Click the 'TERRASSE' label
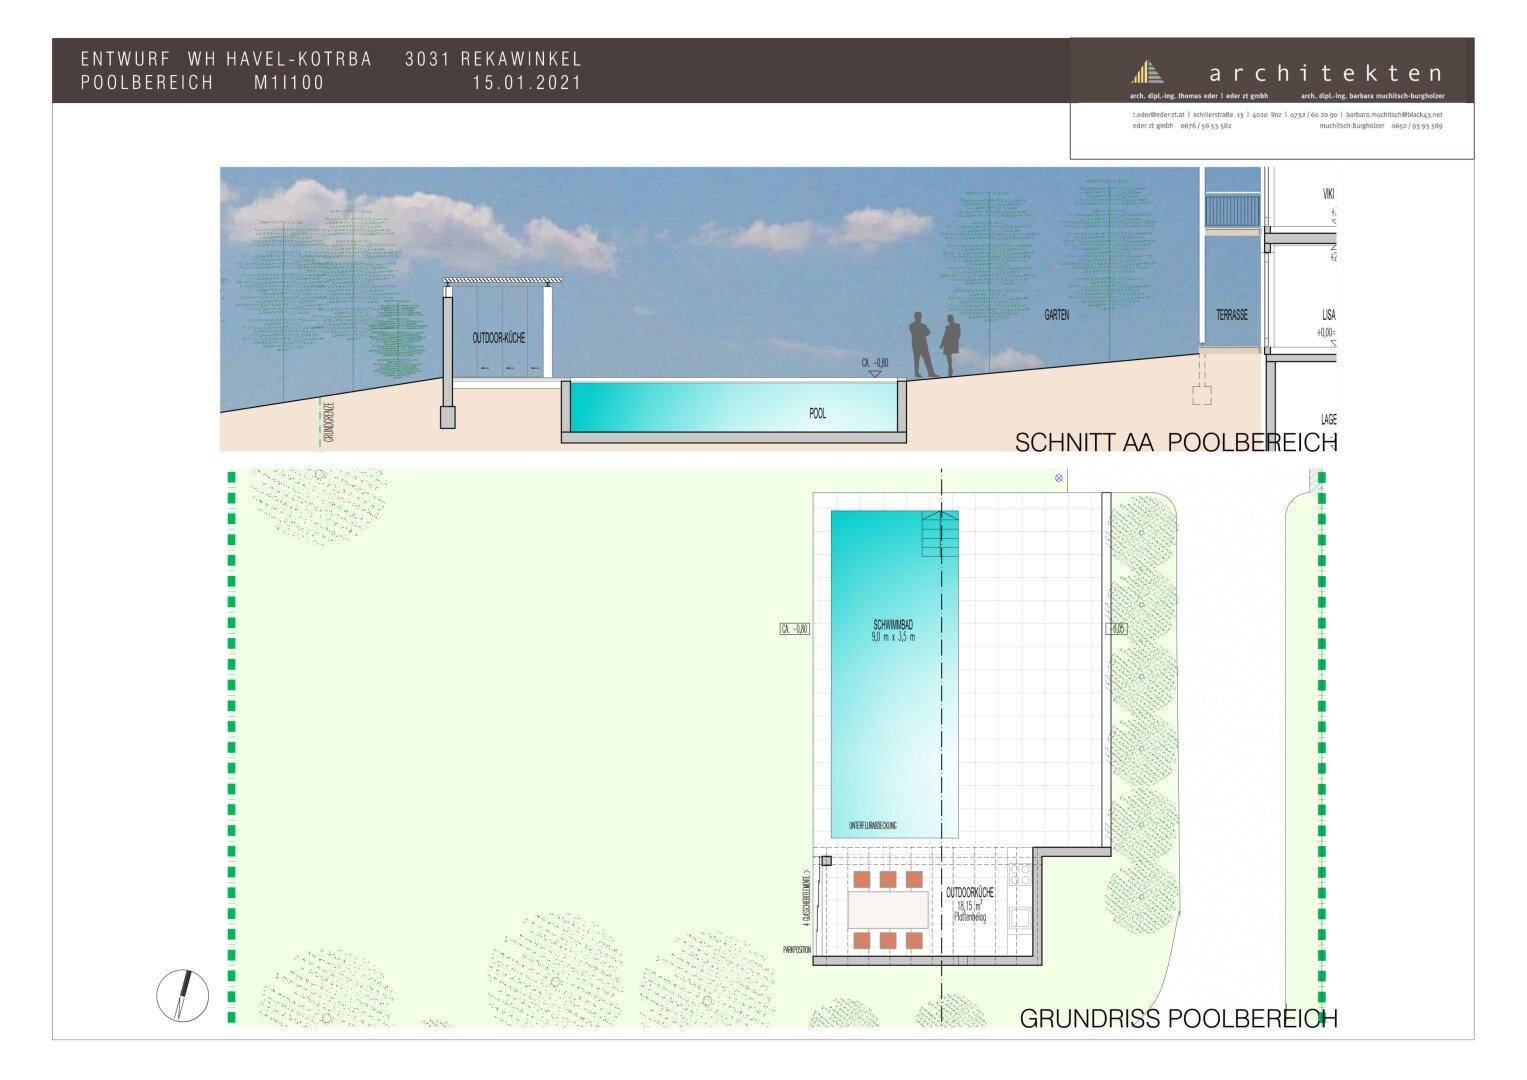Image resolution: width=1527 pixels, height=1080 pixels. pyautogui.click(x=1232, y=314)
